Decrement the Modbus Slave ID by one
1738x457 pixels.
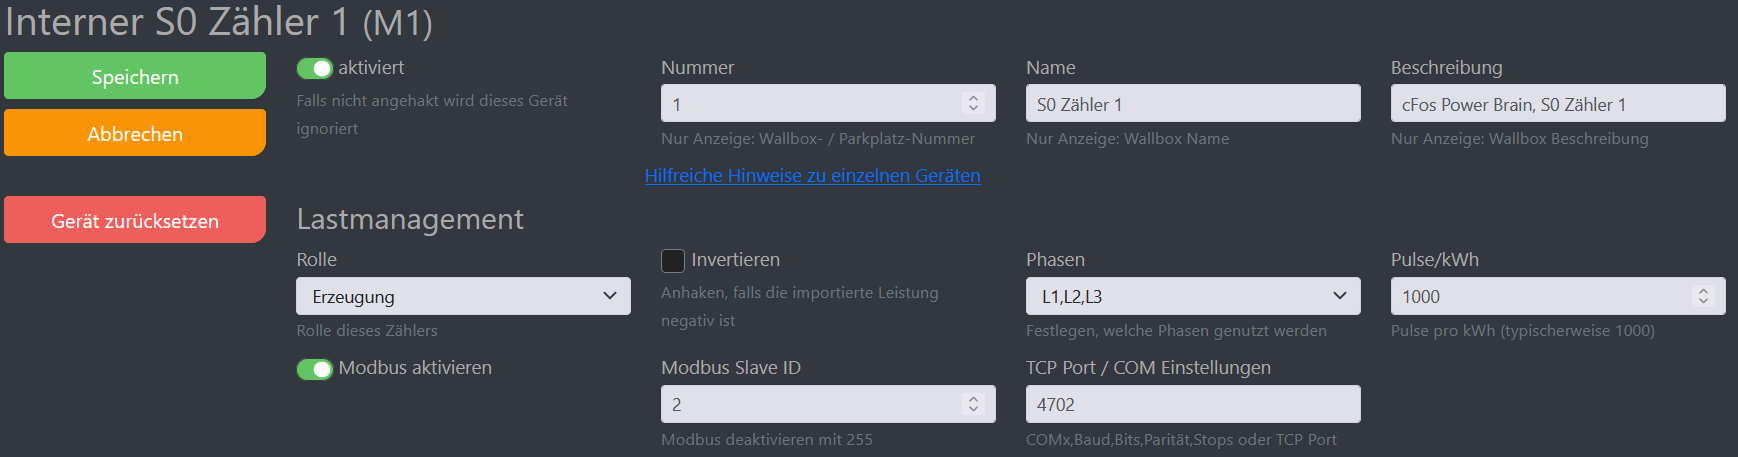point(973,409)
